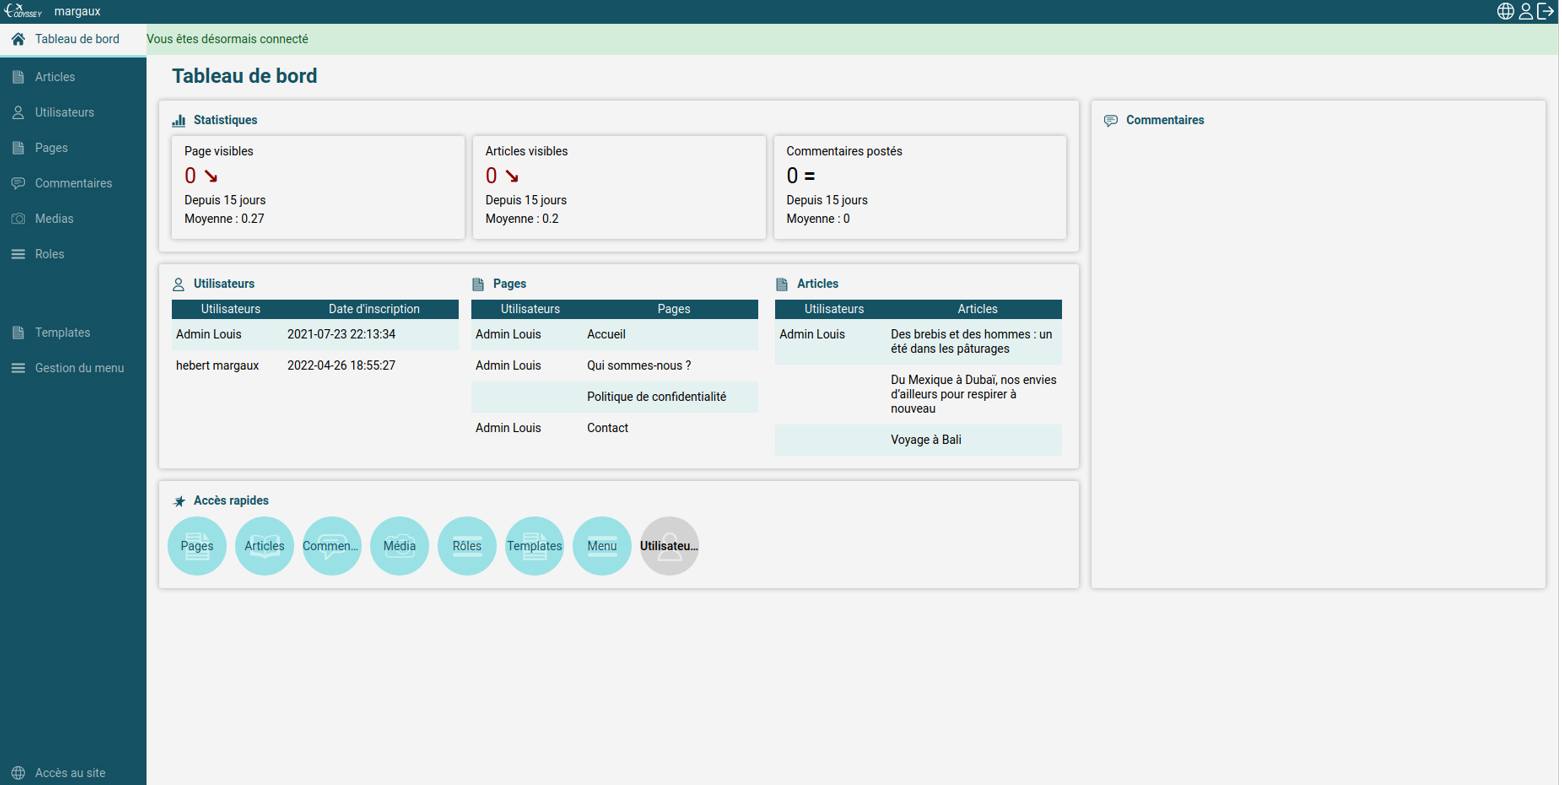Open the Menu quick access circle
1562x785 pixels.
coord(602,546)
